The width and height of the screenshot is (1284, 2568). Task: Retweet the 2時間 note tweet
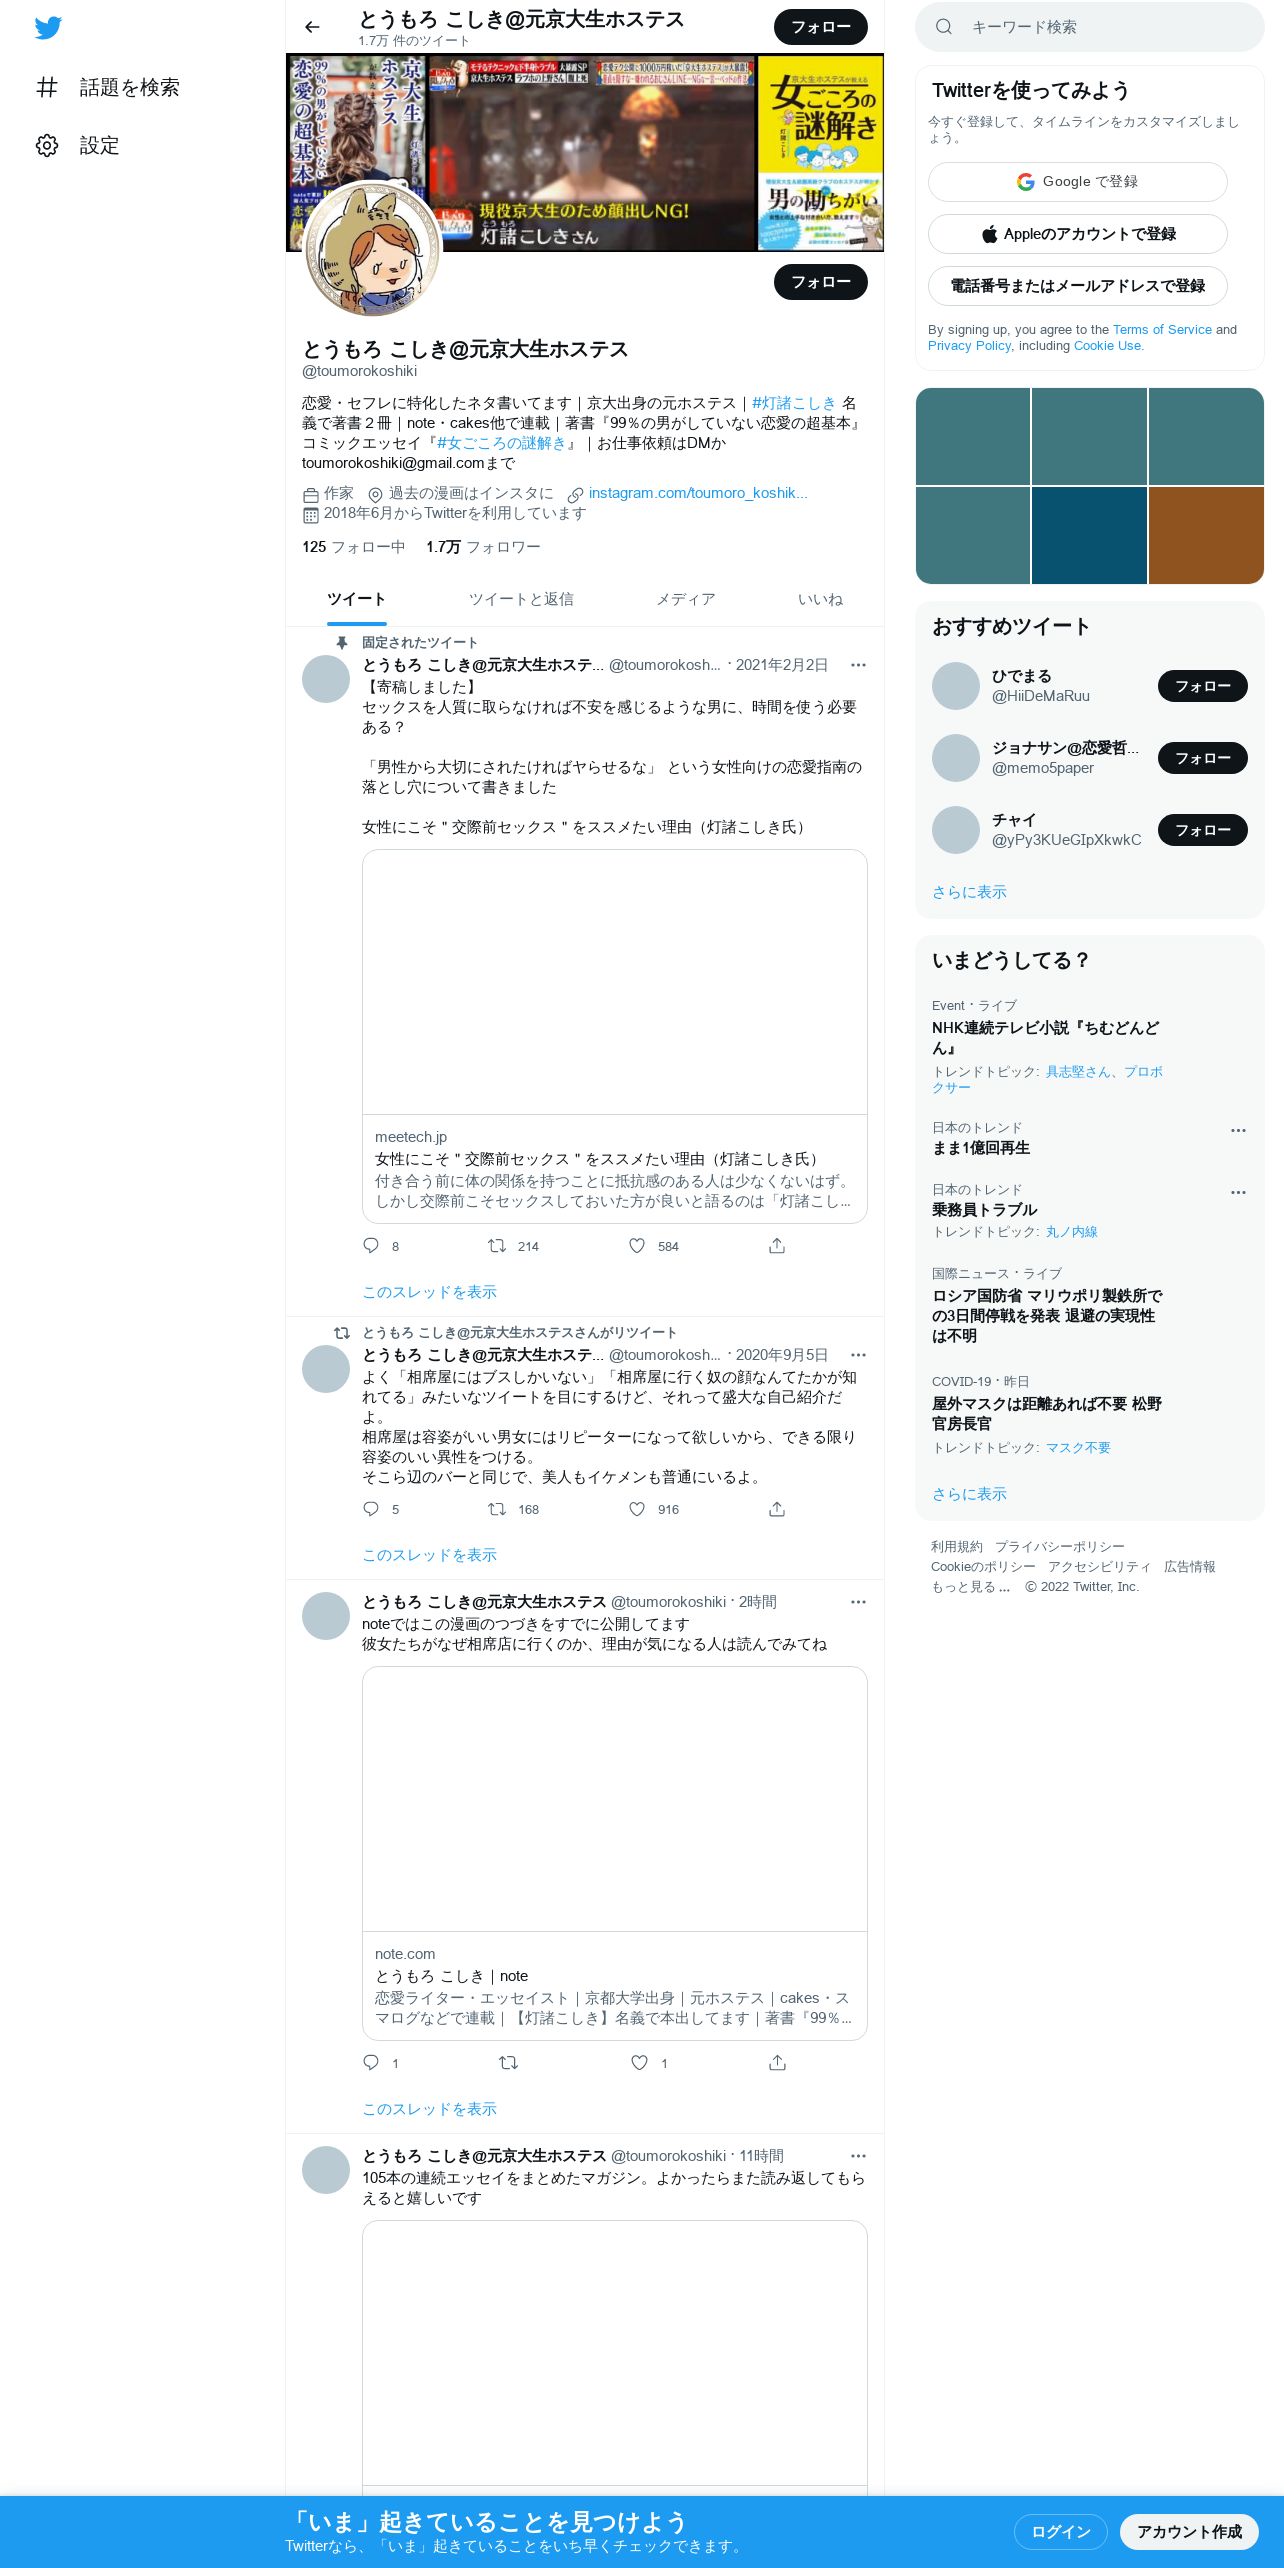coord(508,2062)
